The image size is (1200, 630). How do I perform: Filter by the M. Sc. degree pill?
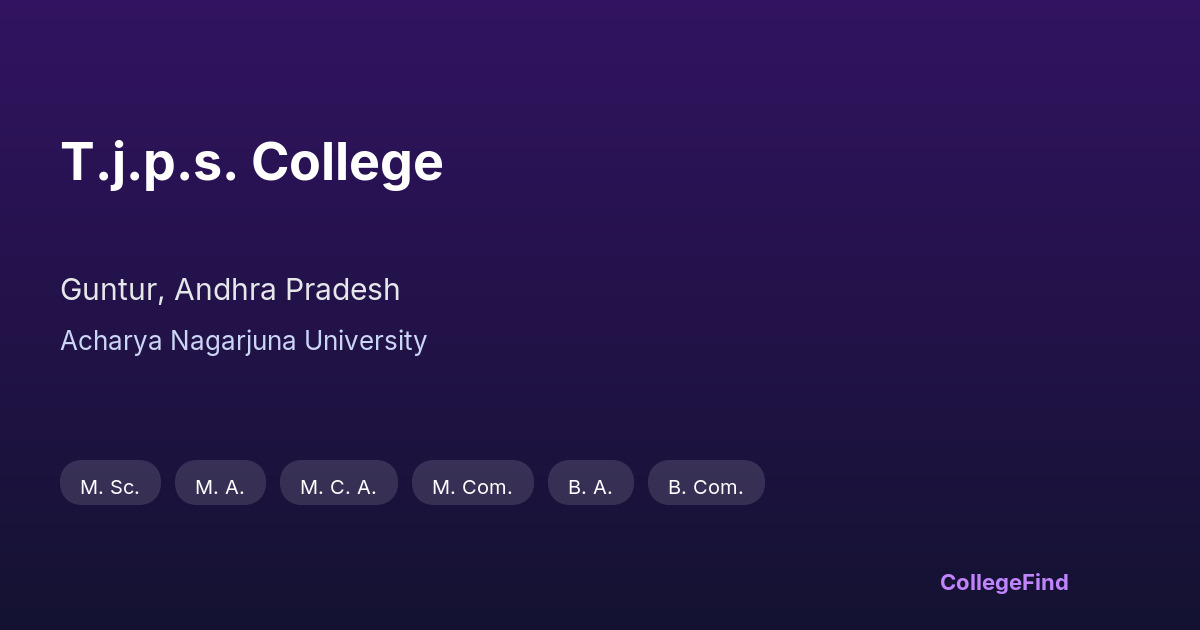(x=110, y=486)
